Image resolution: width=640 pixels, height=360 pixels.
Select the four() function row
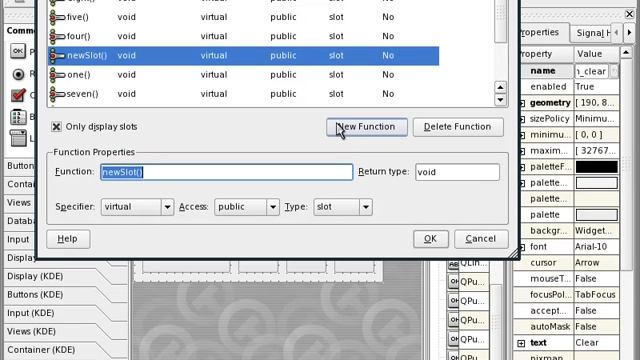click(x=244, y=36)
